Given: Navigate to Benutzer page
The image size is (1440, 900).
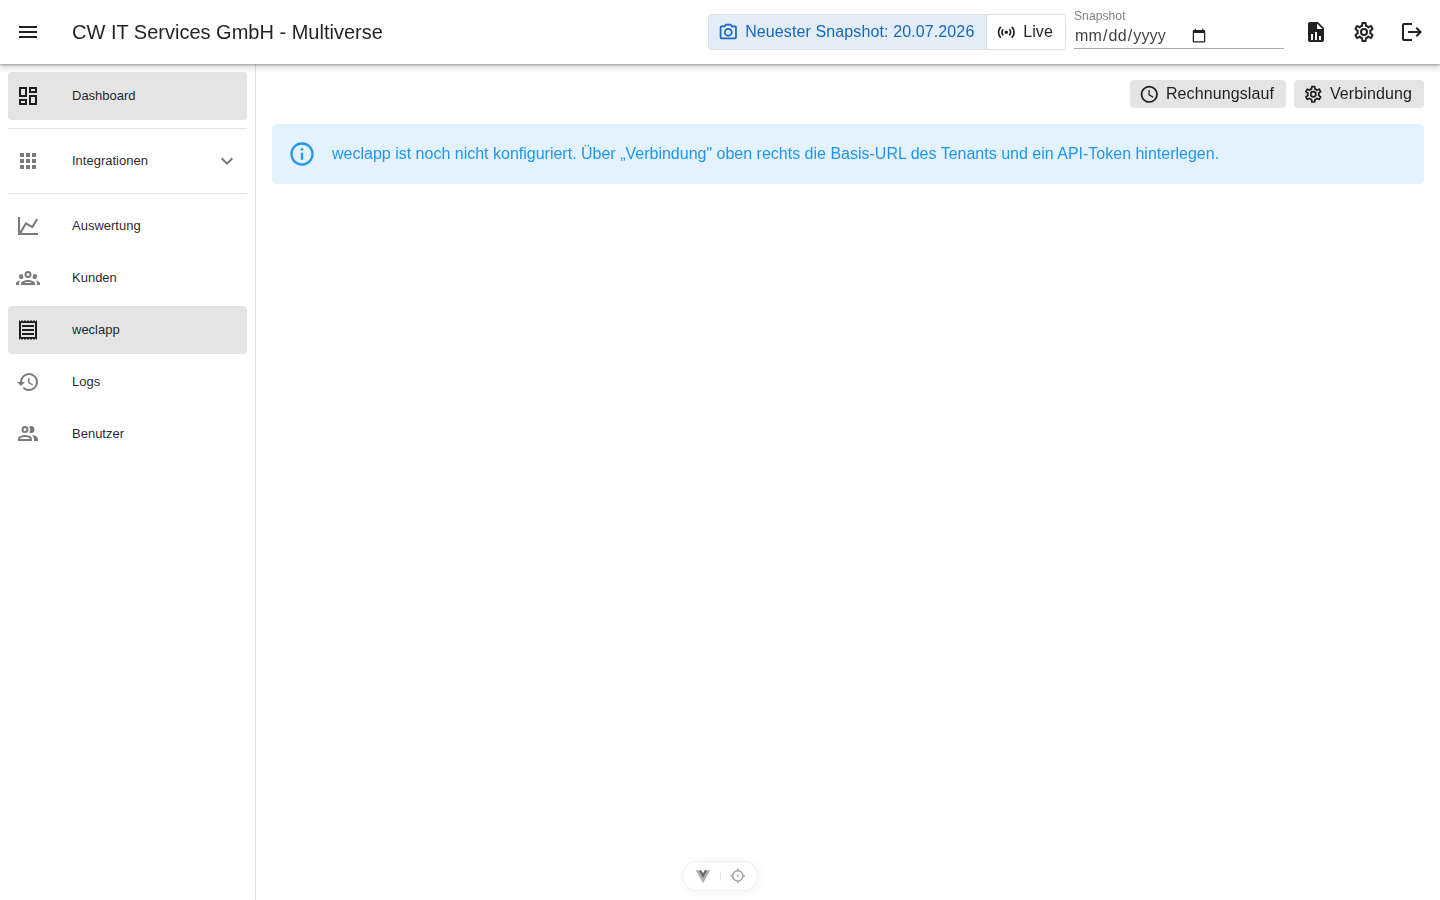Looking at the screenshot, I should (127, 434).
